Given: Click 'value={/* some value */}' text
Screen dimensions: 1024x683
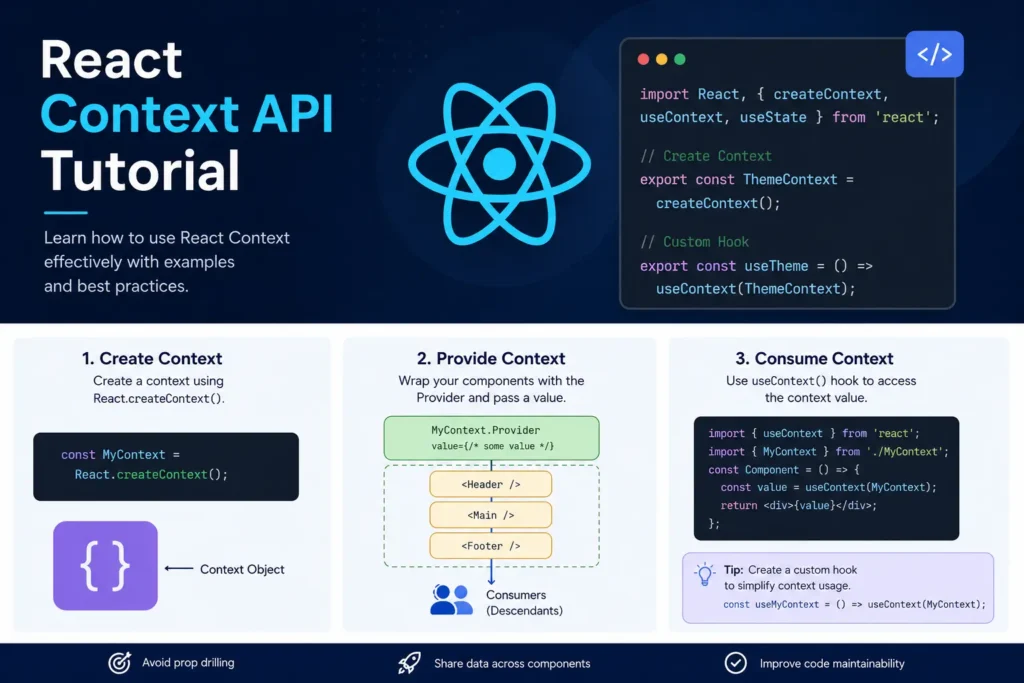Looking at the screenshot, I should [492, 447].
